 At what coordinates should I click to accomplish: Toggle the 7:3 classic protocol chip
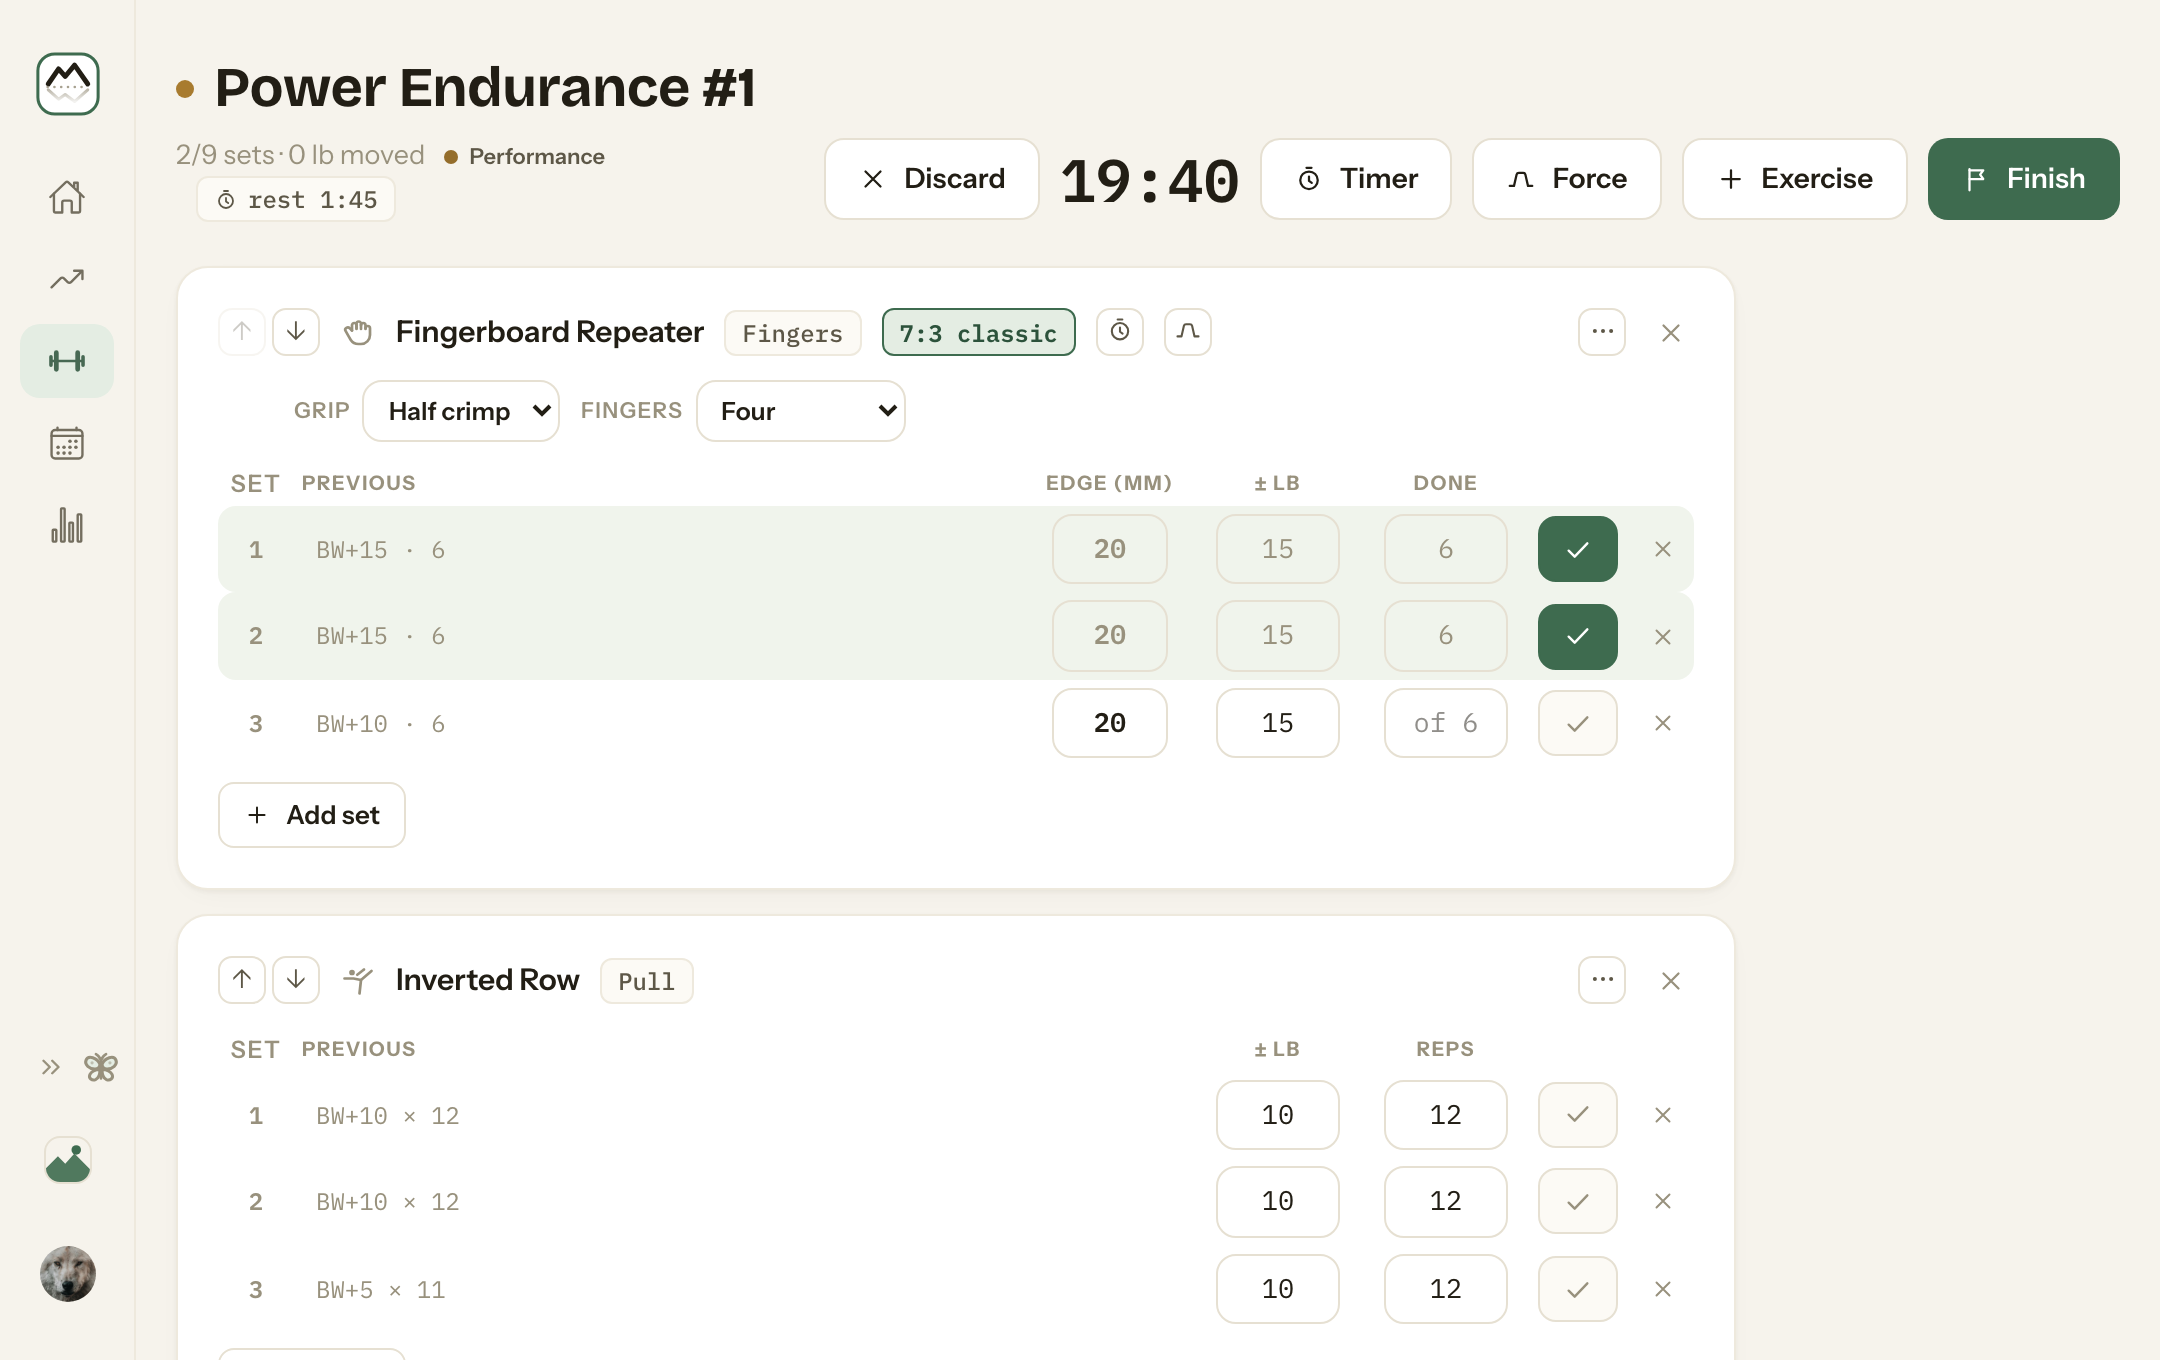(x=979, y=332)
